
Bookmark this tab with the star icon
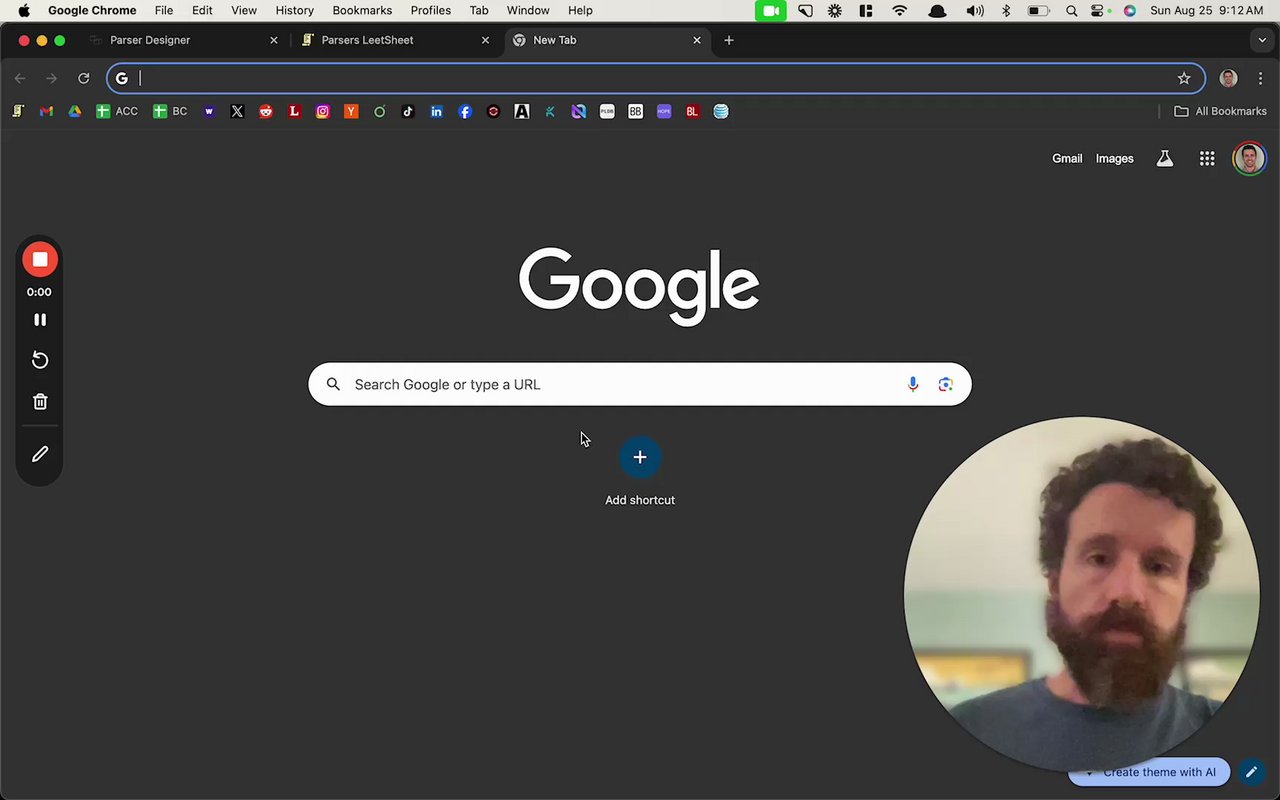(1184, 78)
